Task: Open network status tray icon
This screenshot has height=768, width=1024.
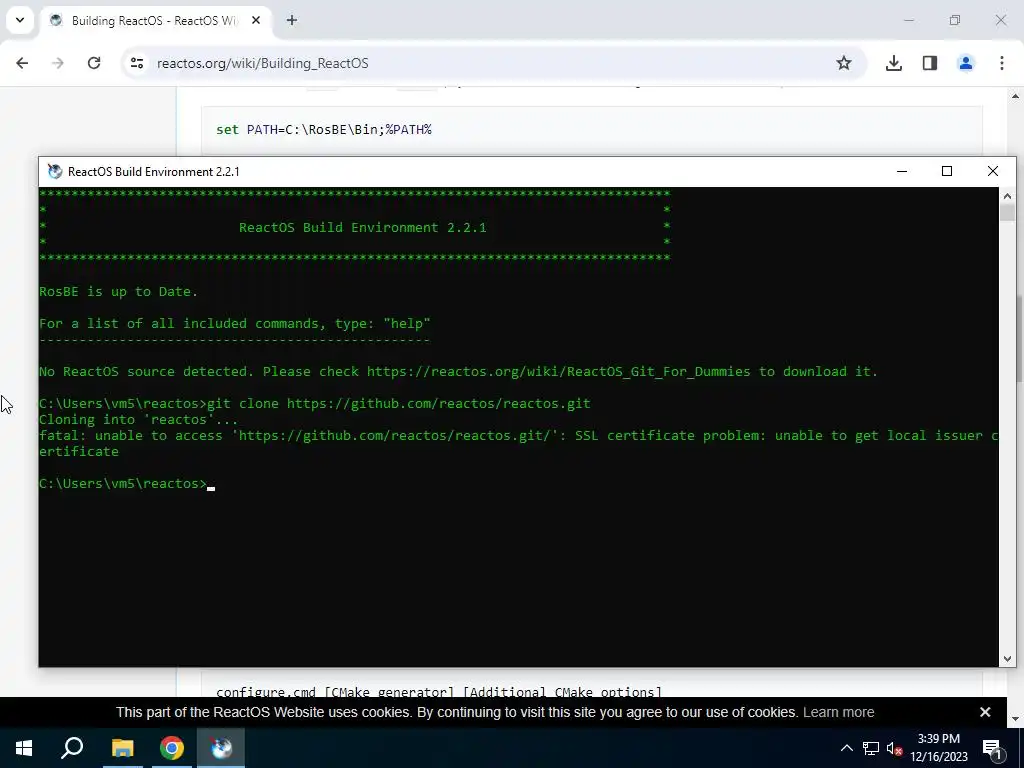Action: click(871, 748)
